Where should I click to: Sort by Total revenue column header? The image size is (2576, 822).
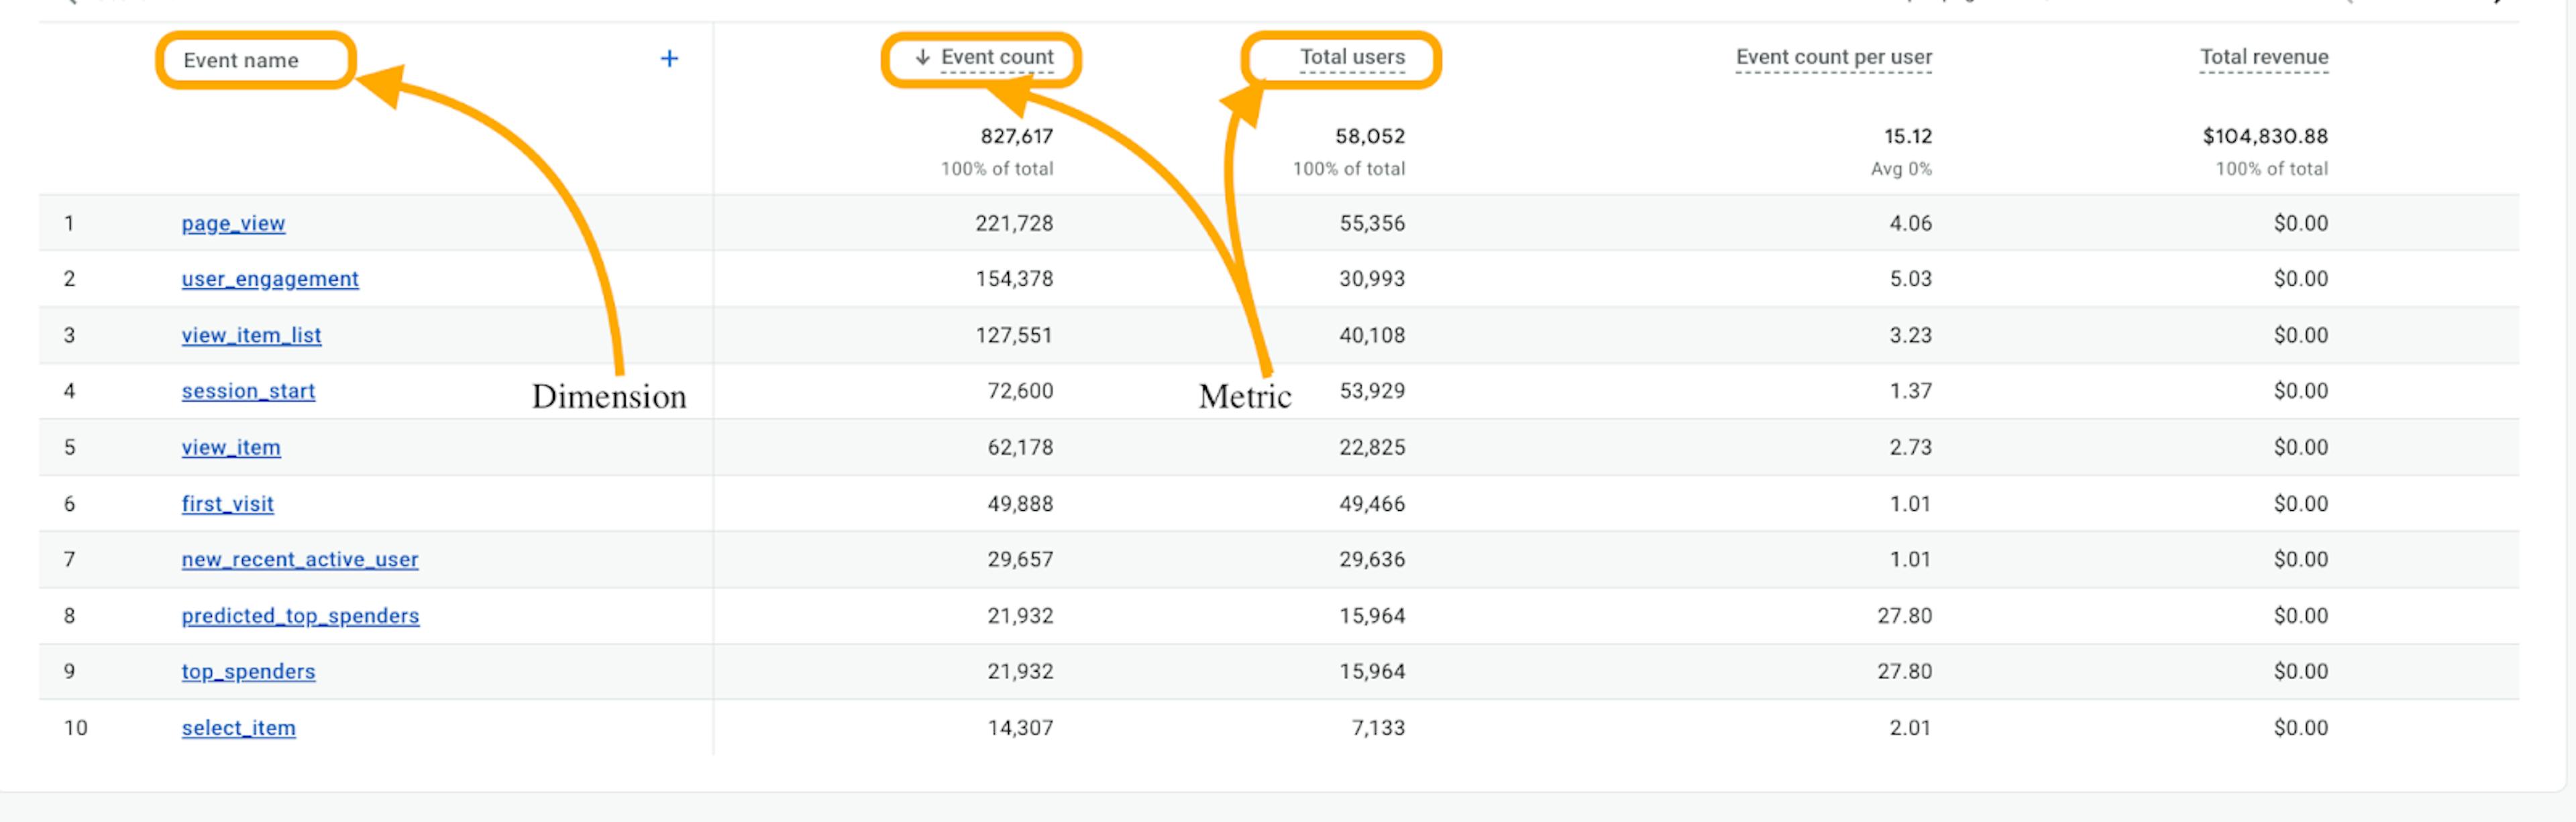click(2263, 57)
